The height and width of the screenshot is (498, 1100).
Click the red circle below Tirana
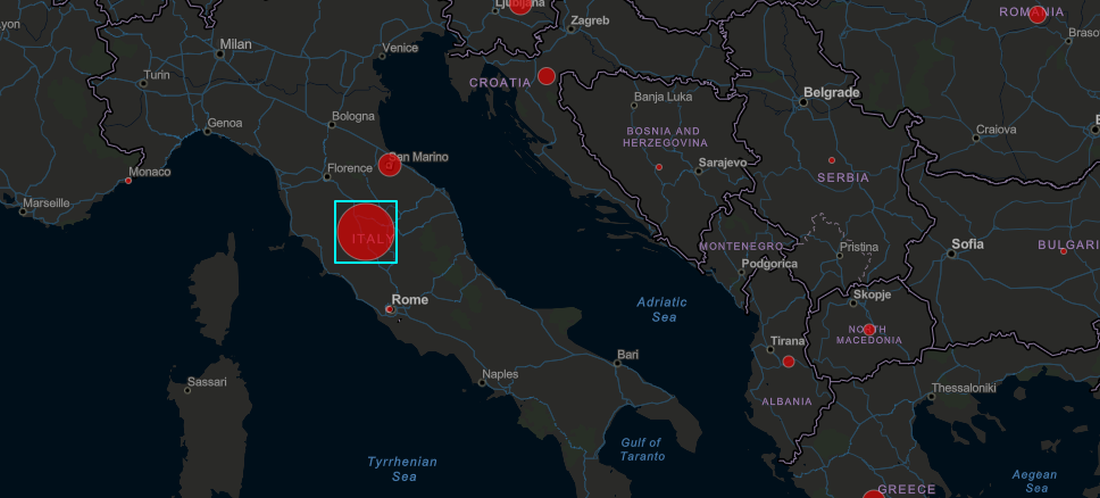tap(789, 362)
